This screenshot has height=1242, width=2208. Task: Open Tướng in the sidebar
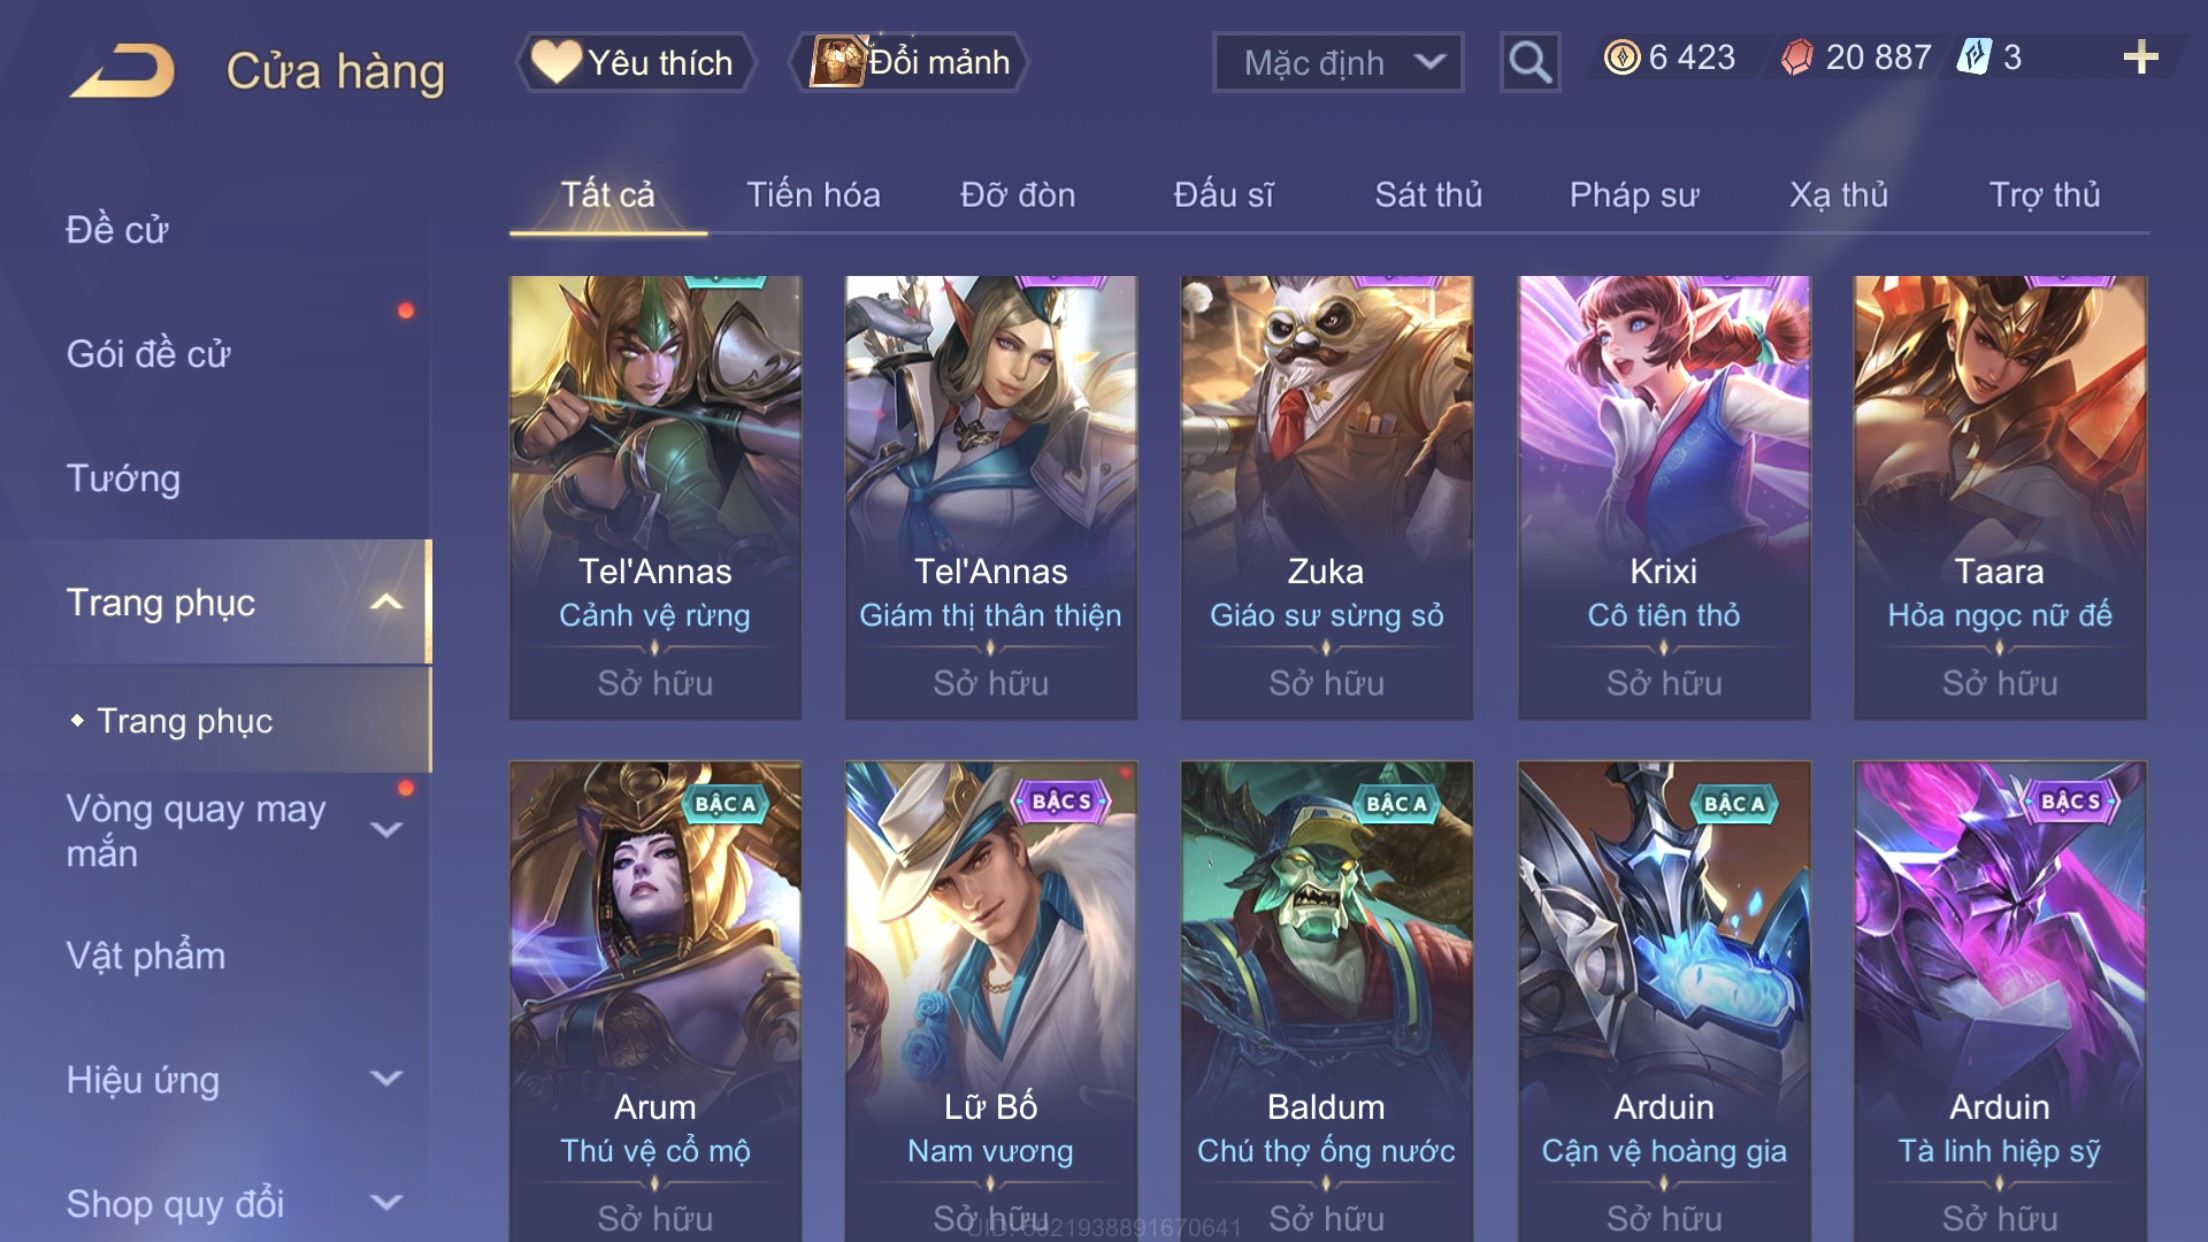pos(123,478)
